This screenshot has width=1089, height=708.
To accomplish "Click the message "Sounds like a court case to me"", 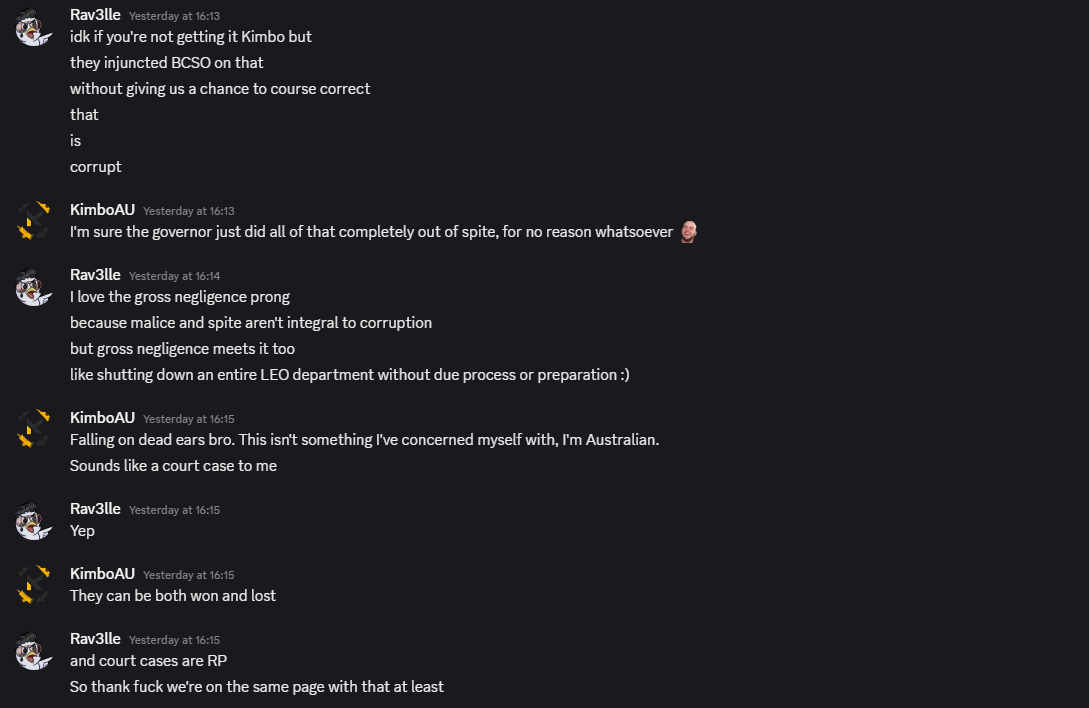I will click(173, 466).
